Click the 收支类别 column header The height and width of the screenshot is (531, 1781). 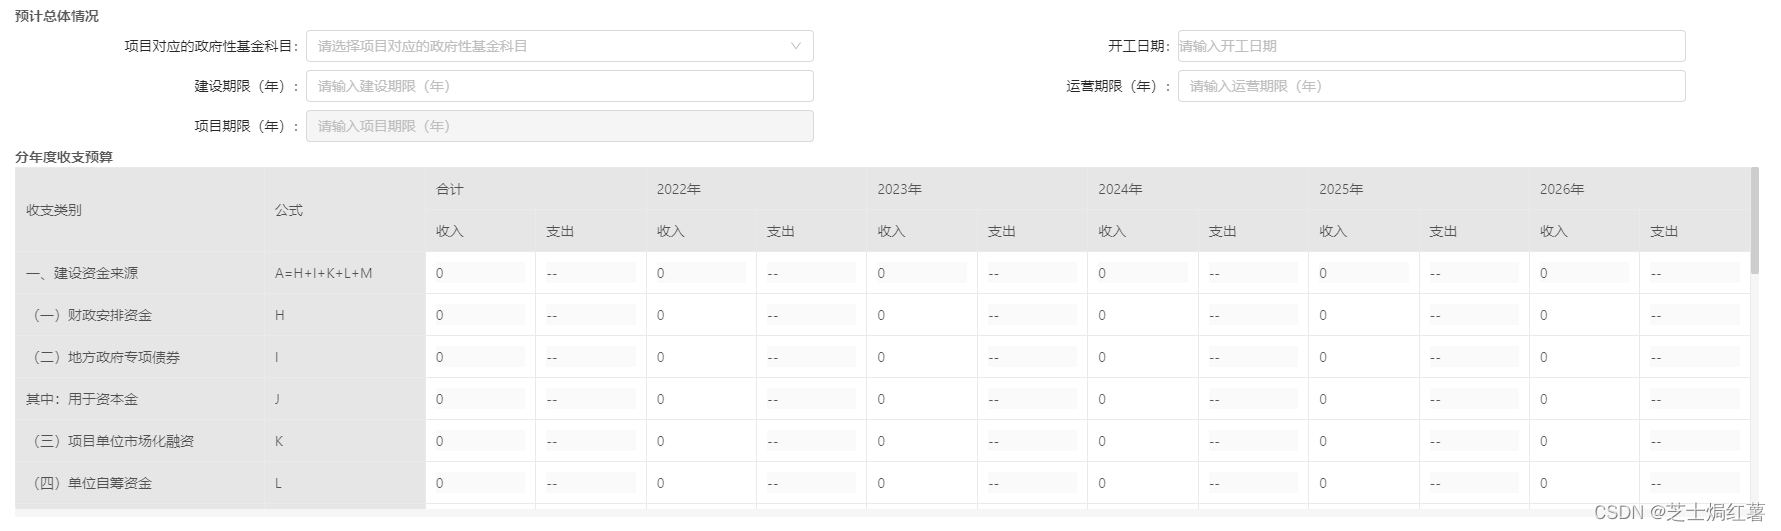[x=54, y=210]
